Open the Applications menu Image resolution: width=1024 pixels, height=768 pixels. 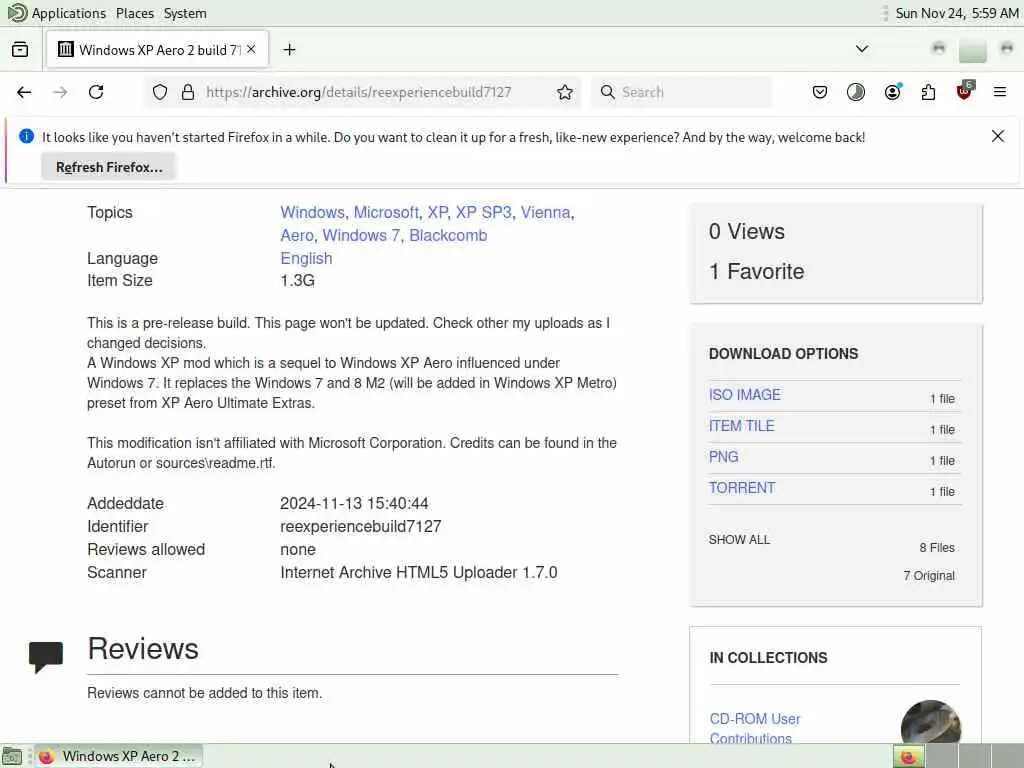(x=69, y=13)
